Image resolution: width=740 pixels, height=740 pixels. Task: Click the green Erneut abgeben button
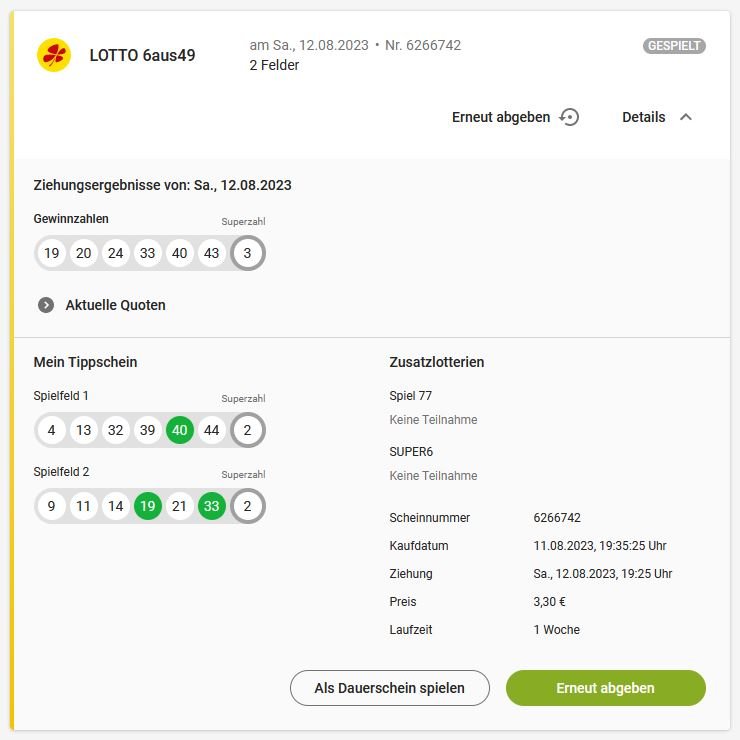(605, 688)
